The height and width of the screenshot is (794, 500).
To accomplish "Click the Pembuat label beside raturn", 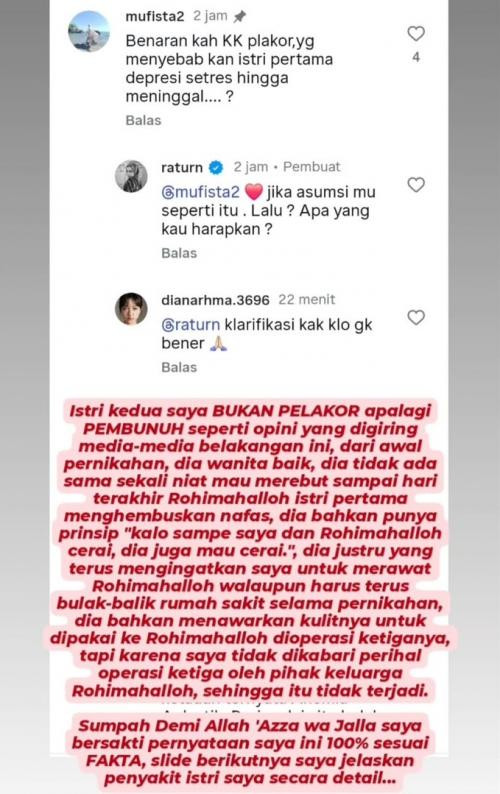I will click(312, 167).
